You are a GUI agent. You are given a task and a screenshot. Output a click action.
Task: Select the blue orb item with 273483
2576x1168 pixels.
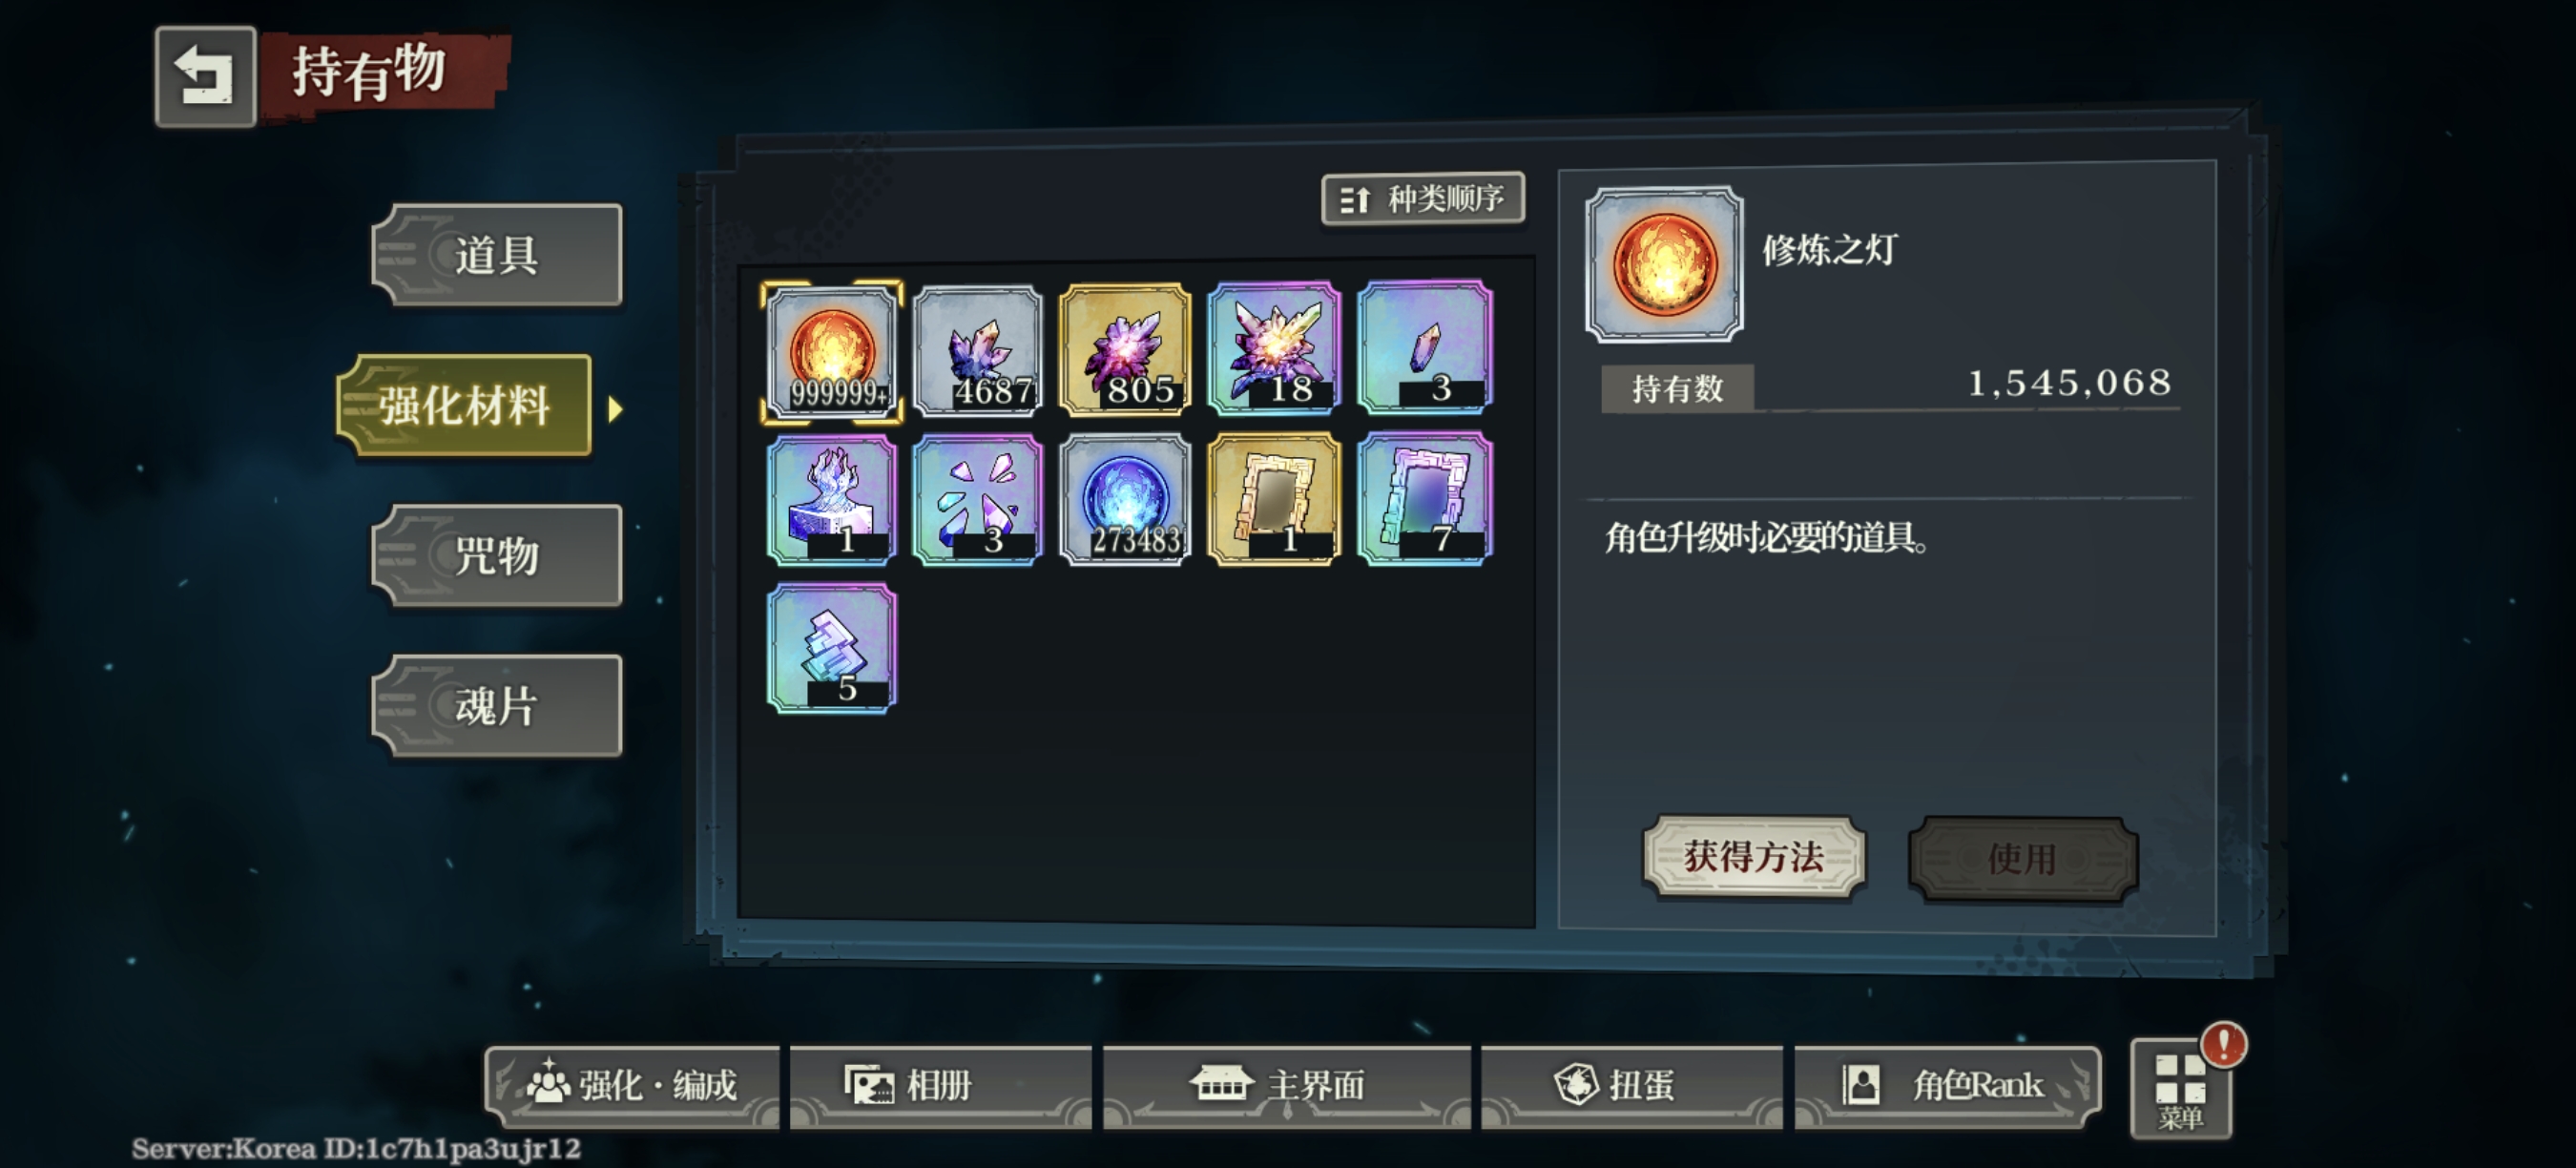click(x=1125, y=499)
